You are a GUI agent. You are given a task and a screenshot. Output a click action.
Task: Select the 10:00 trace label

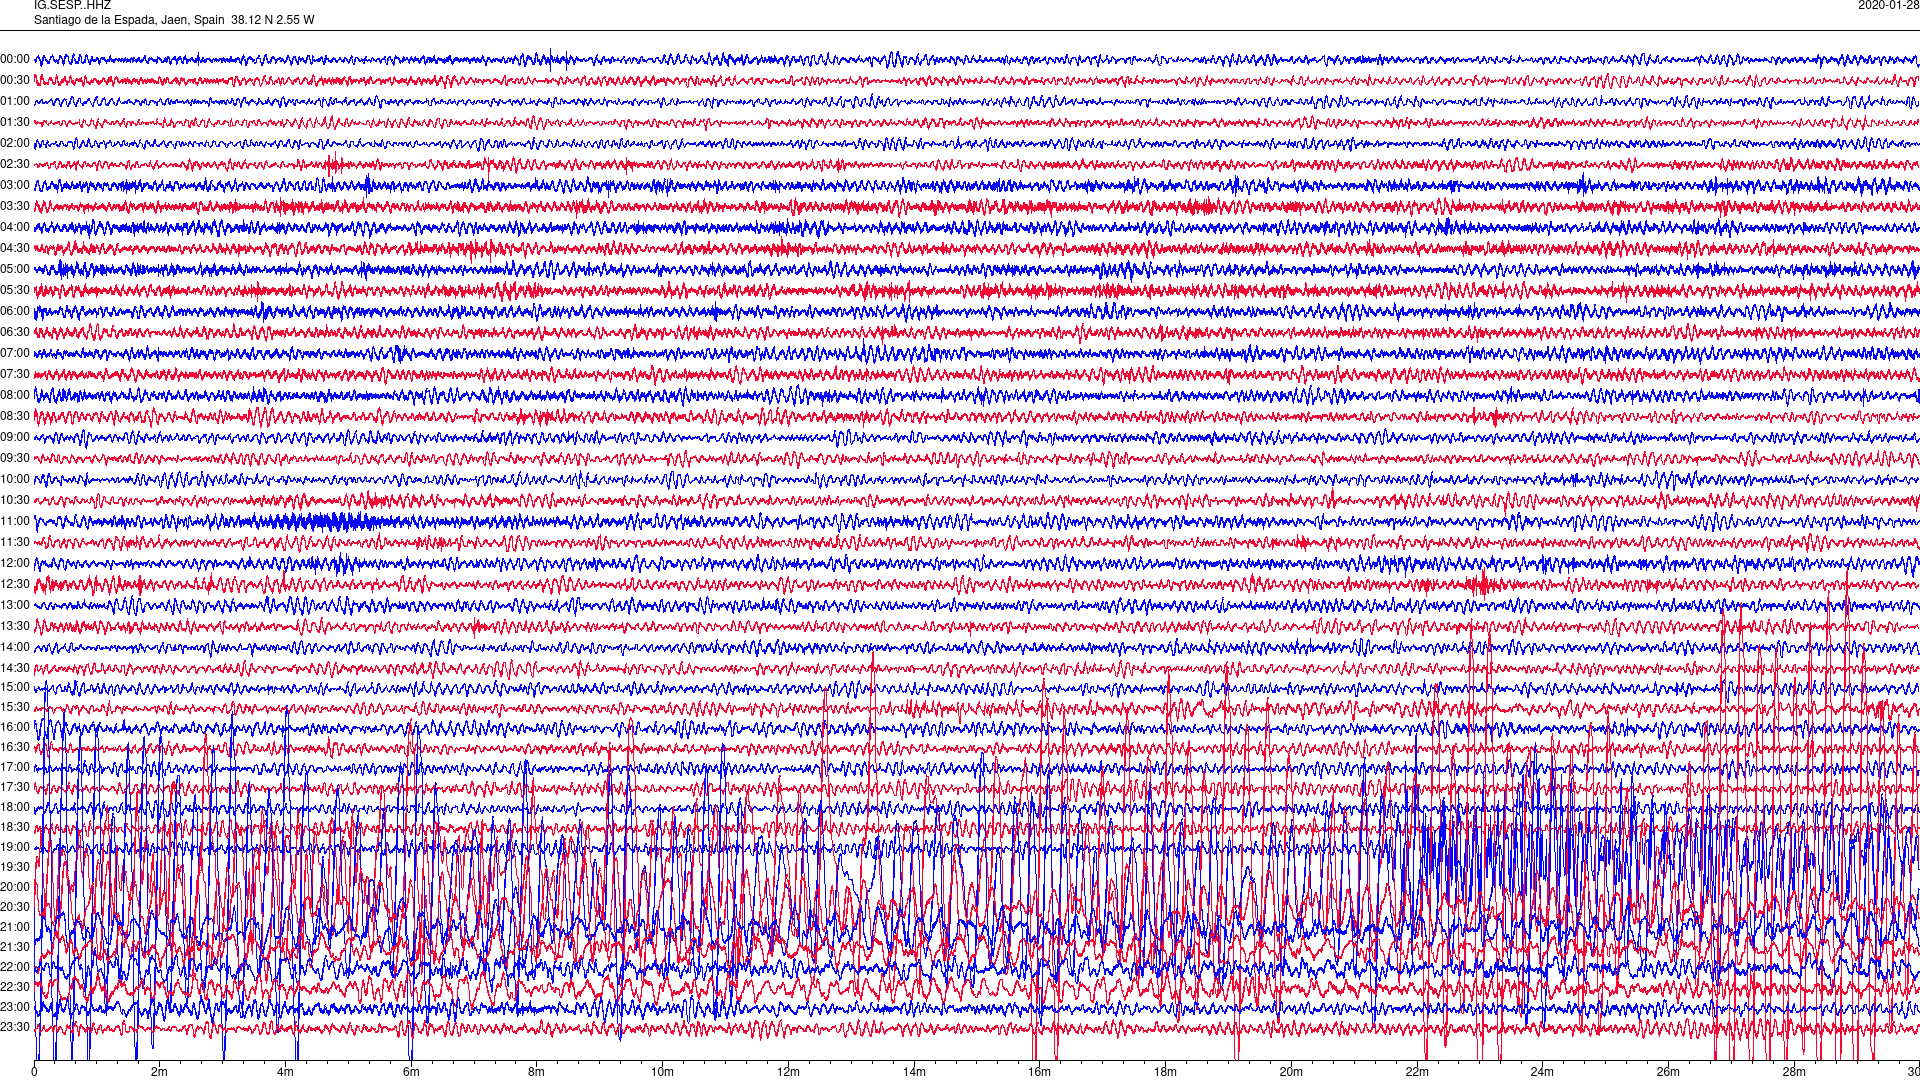15,479
